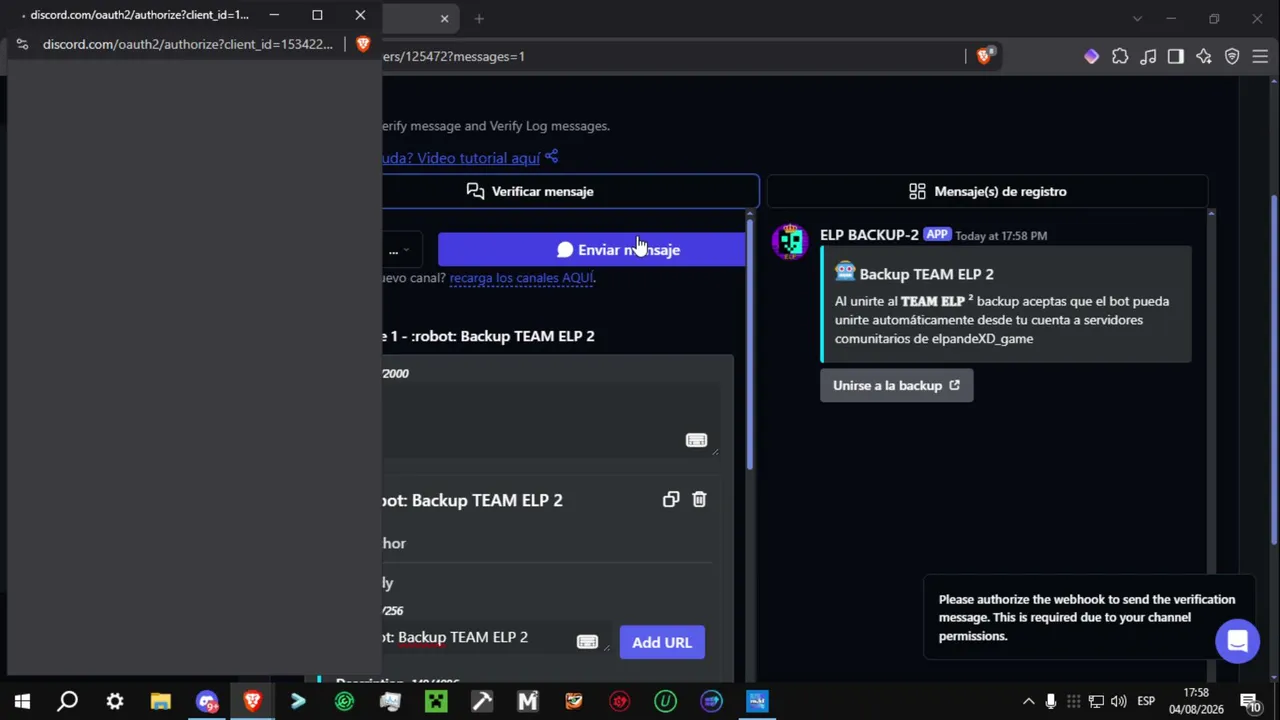Open Discord from the taskbar
This screenshot has height=720, width=1280.
click(206, 701)
